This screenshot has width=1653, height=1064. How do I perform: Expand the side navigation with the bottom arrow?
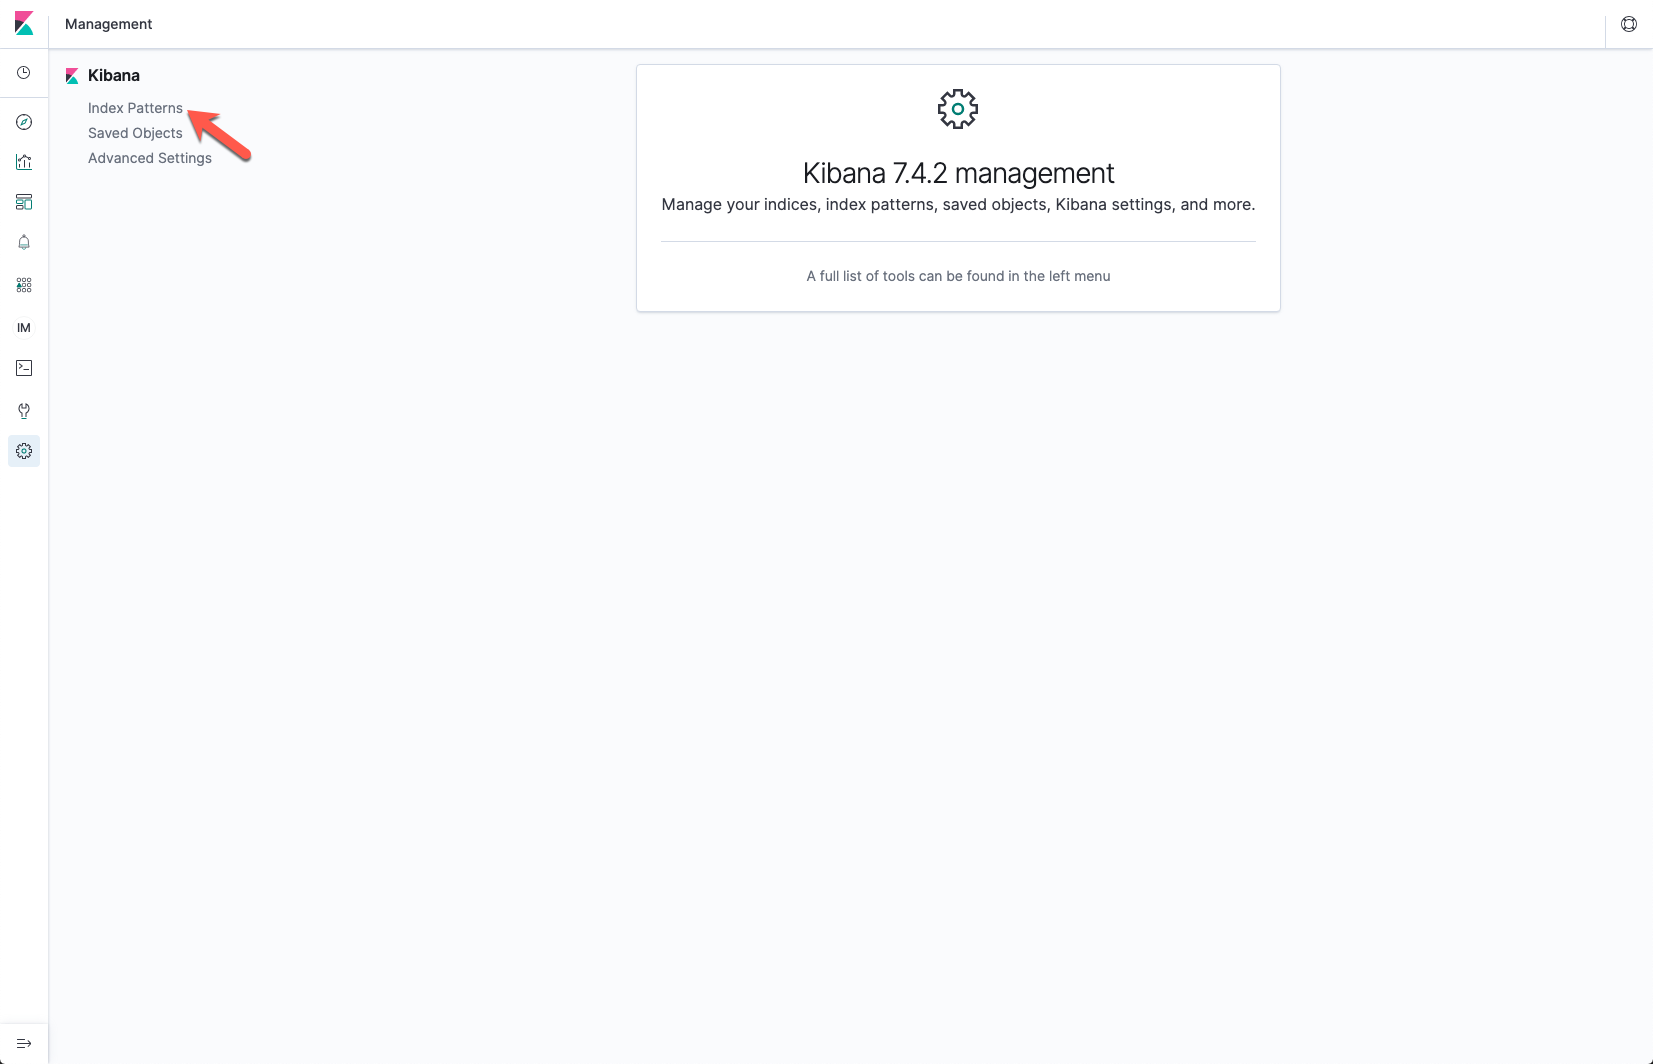tap(24, 1044)
